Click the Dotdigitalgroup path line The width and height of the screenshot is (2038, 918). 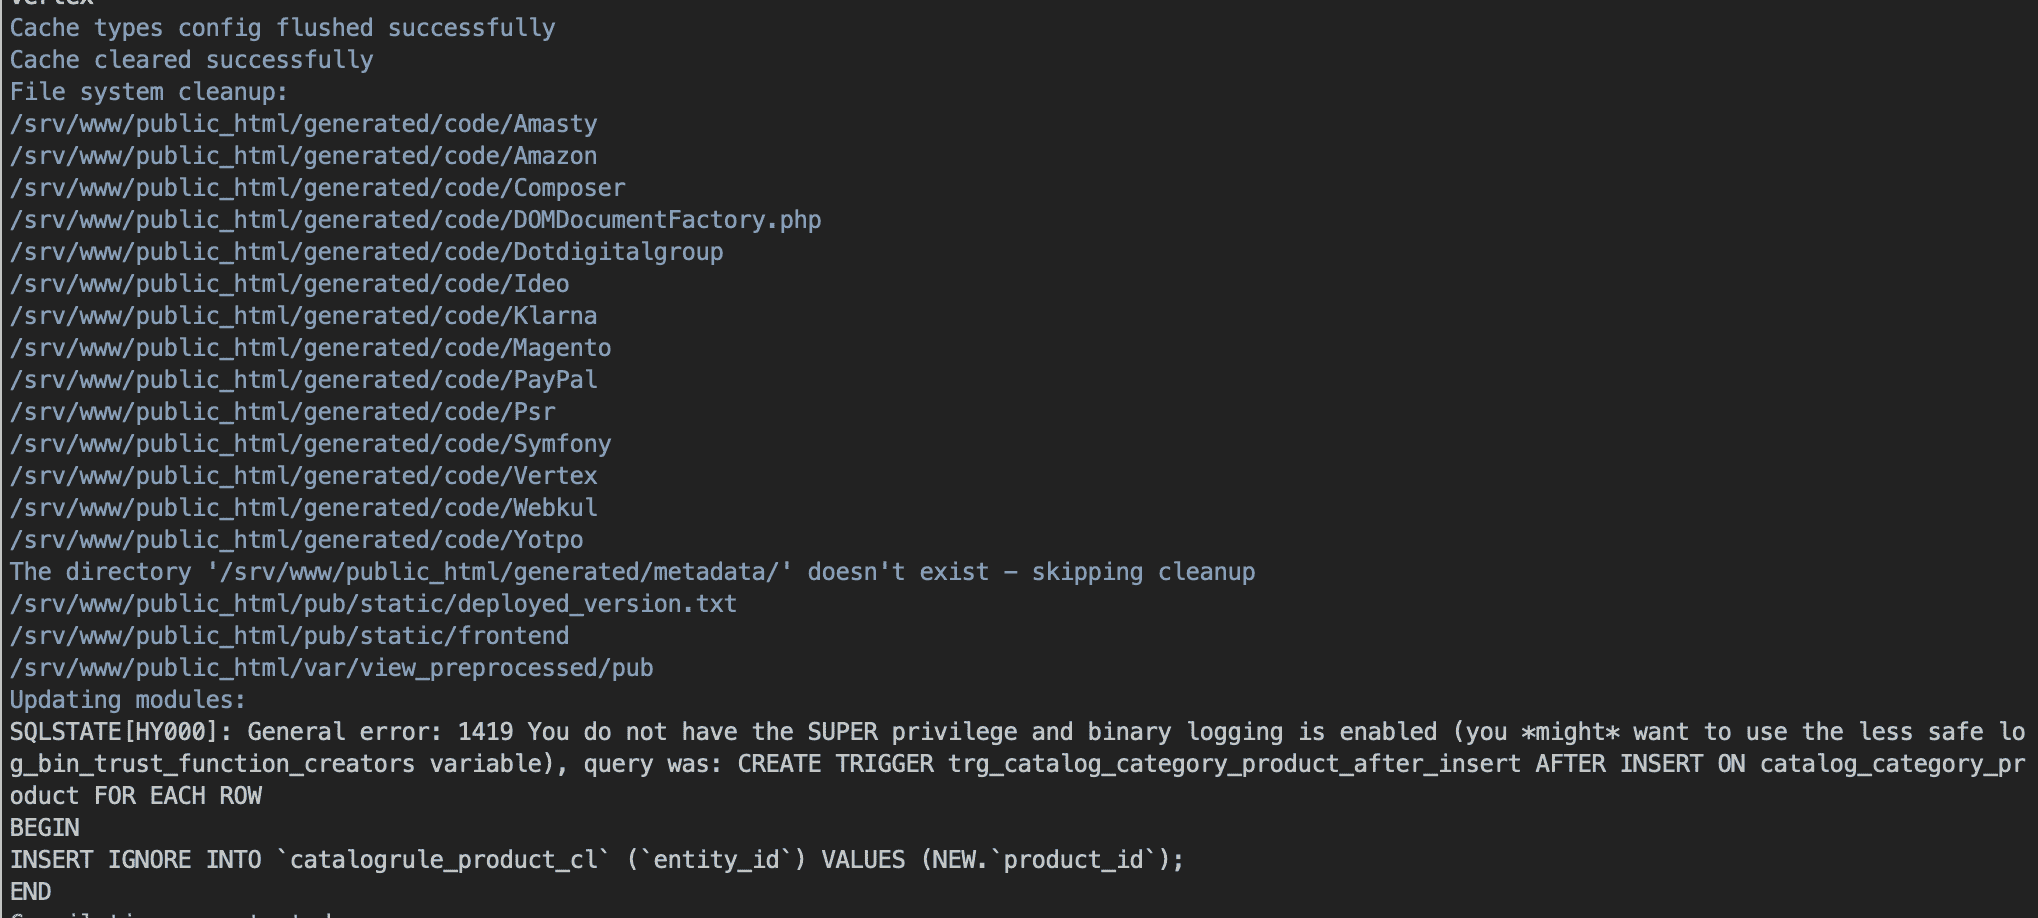(x=366, y=252)
